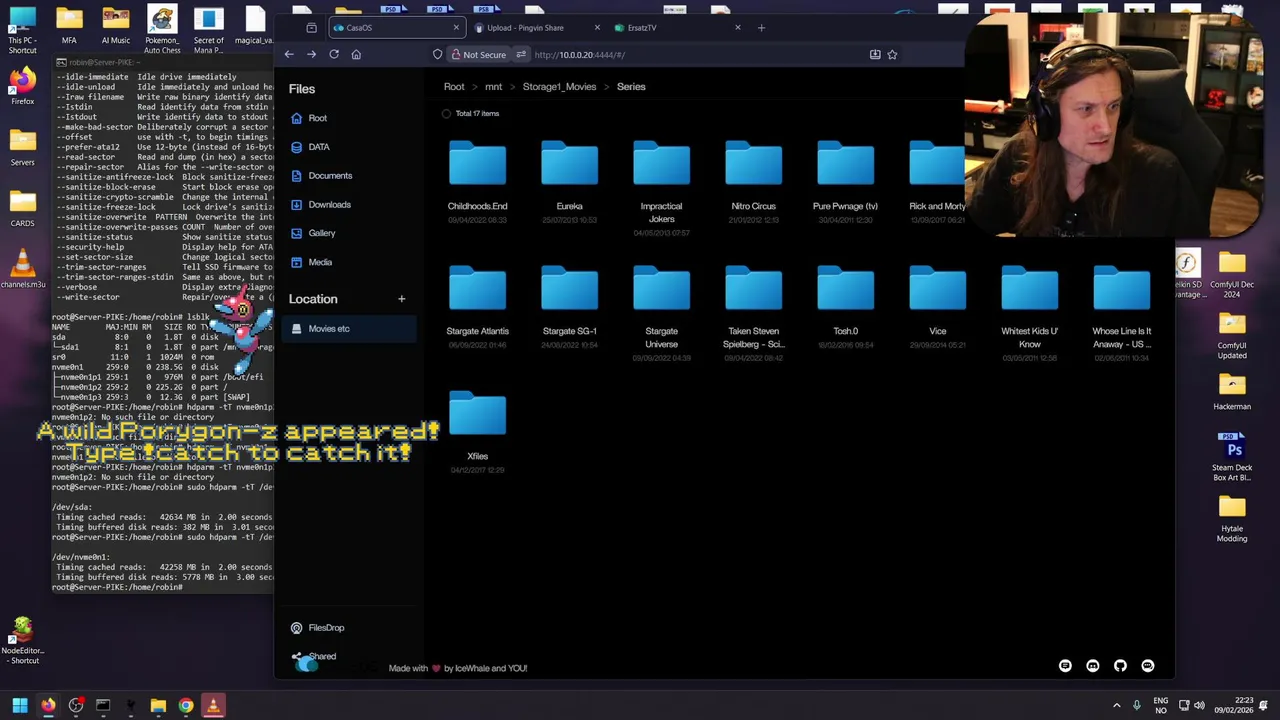Image resolution: width=1280 pixels, height=720 pixels.
Task: Open the Hackerman desktop folder
Action: (x=1232, y=391)
